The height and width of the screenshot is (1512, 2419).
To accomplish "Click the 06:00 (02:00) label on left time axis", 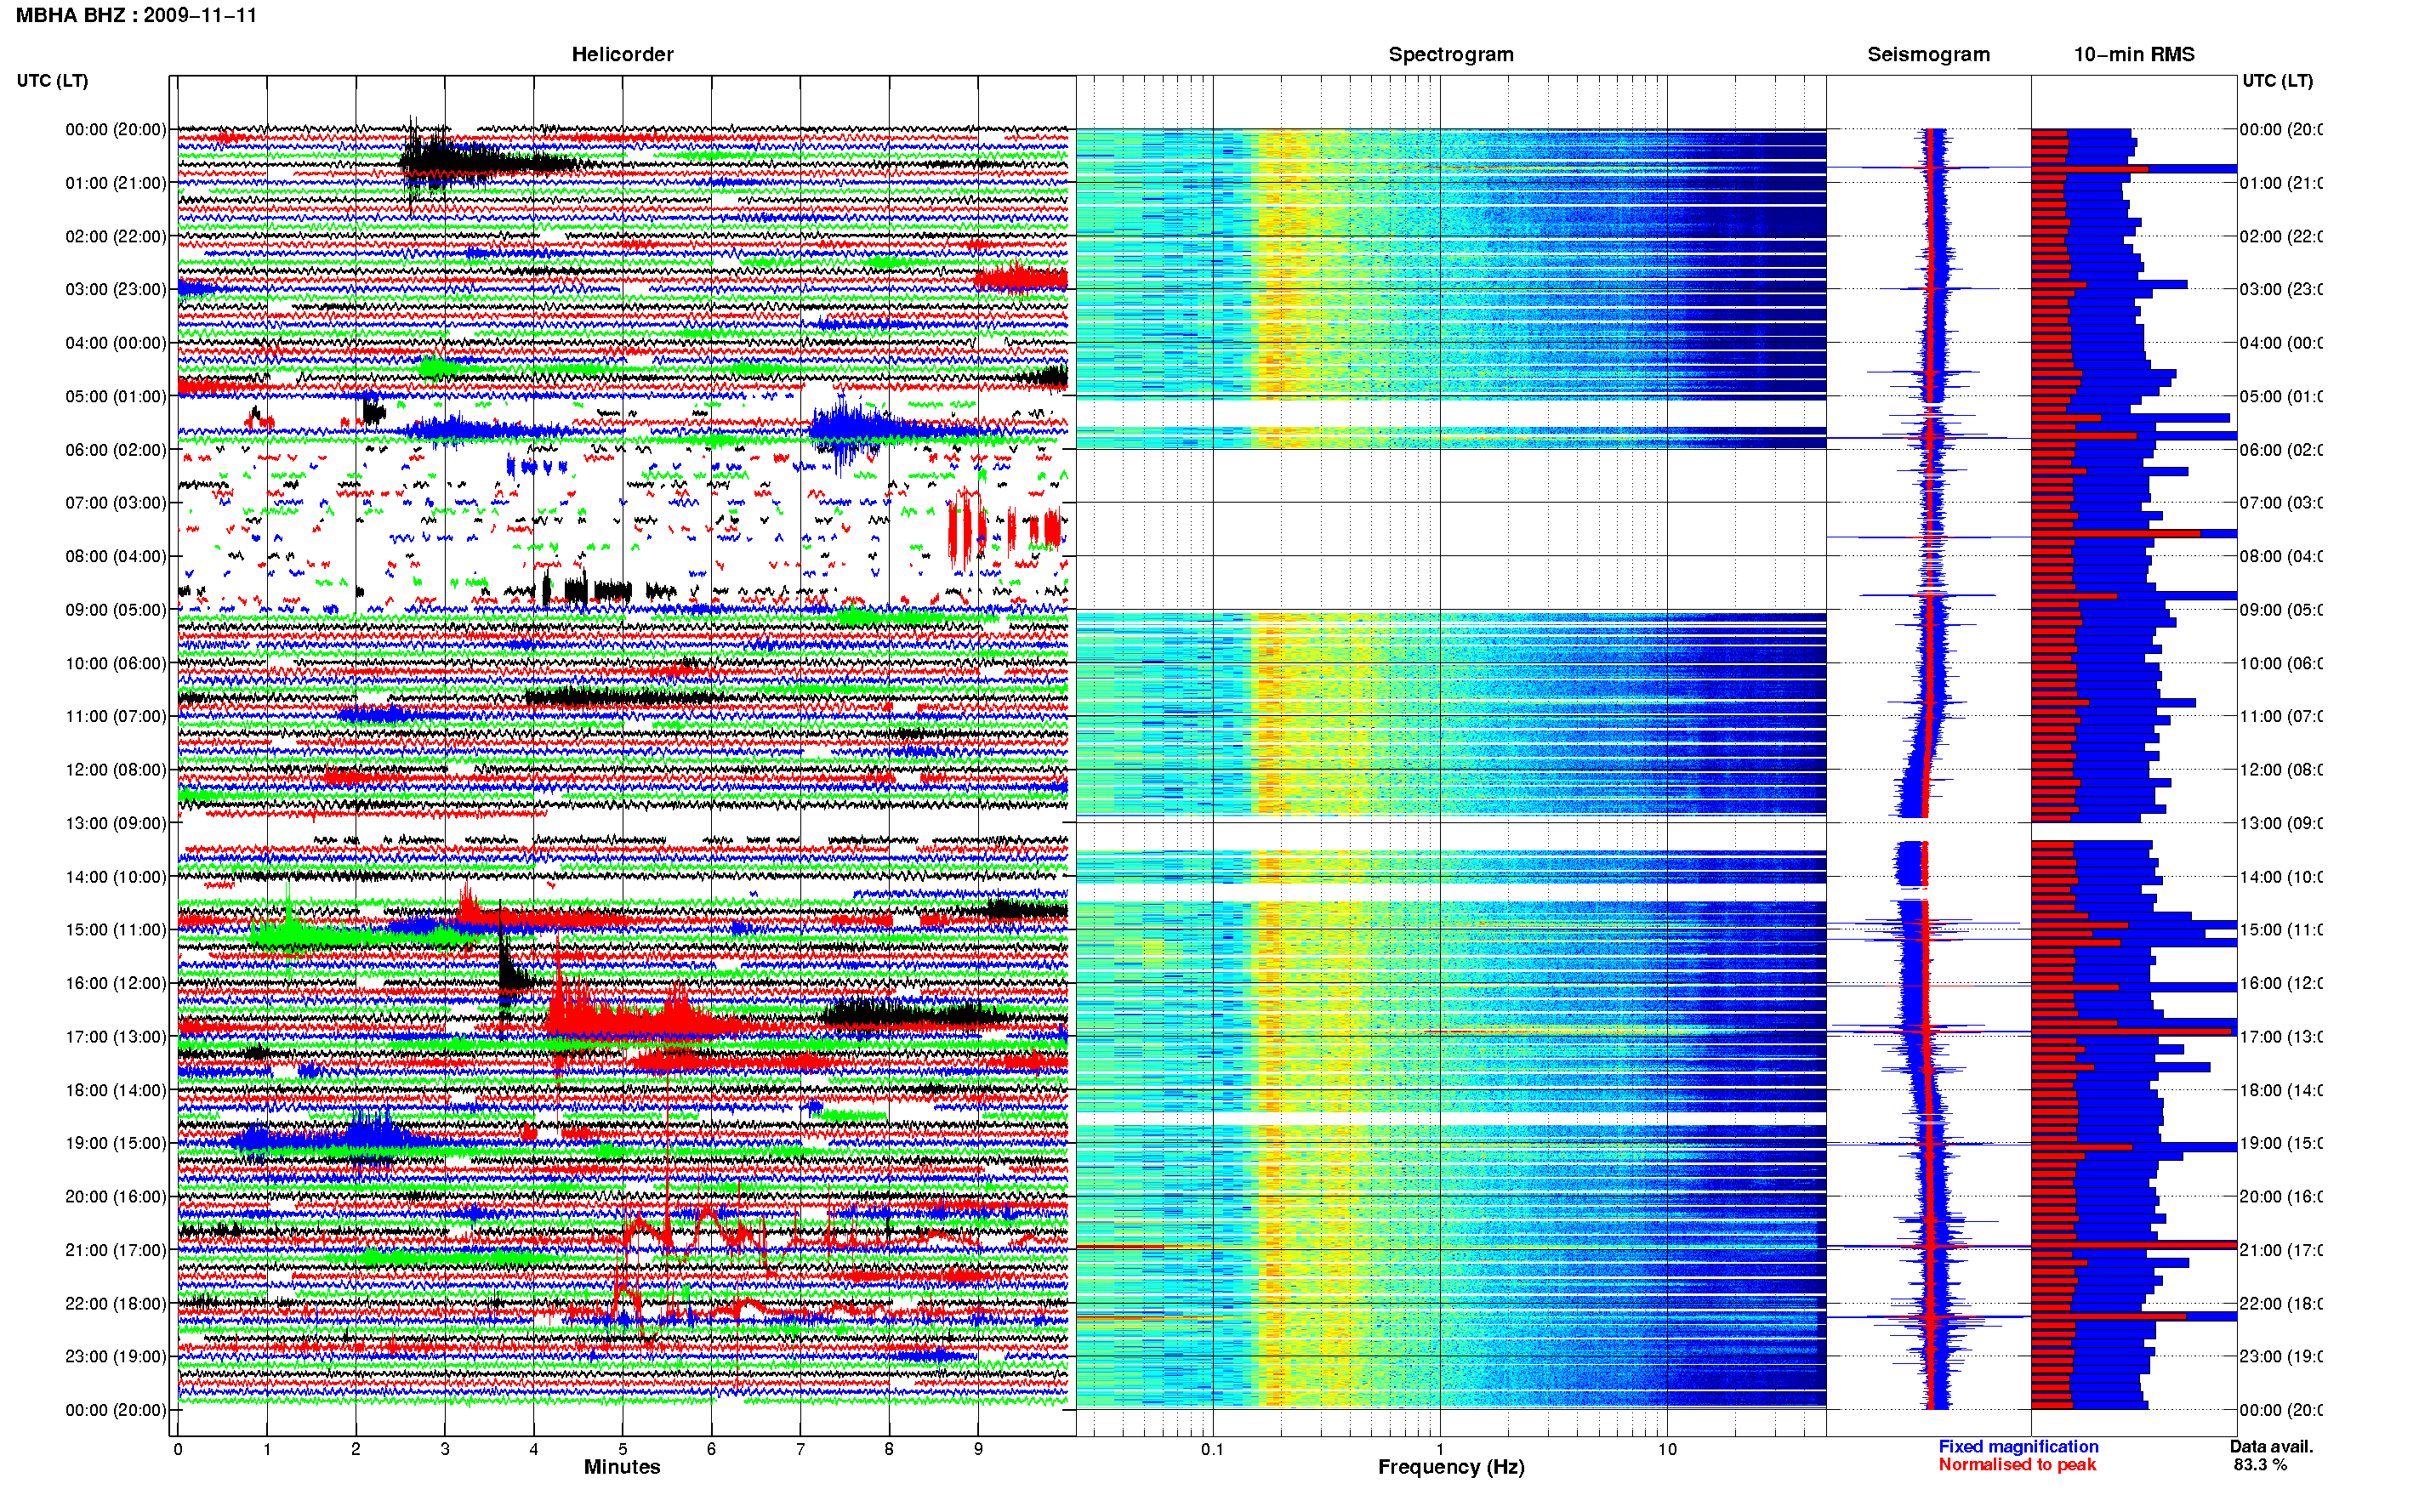I will 116,450.
